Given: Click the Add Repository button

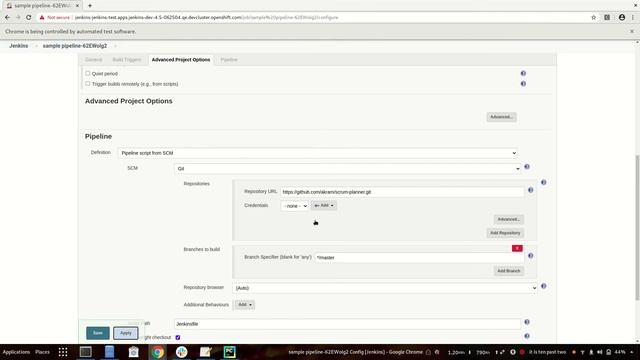Looking at the screenshot, I should (505, 233).
